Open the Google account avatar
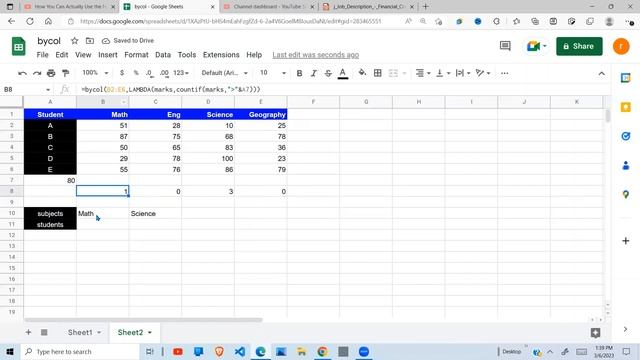 pyautogui.click(x=621, y=46)
